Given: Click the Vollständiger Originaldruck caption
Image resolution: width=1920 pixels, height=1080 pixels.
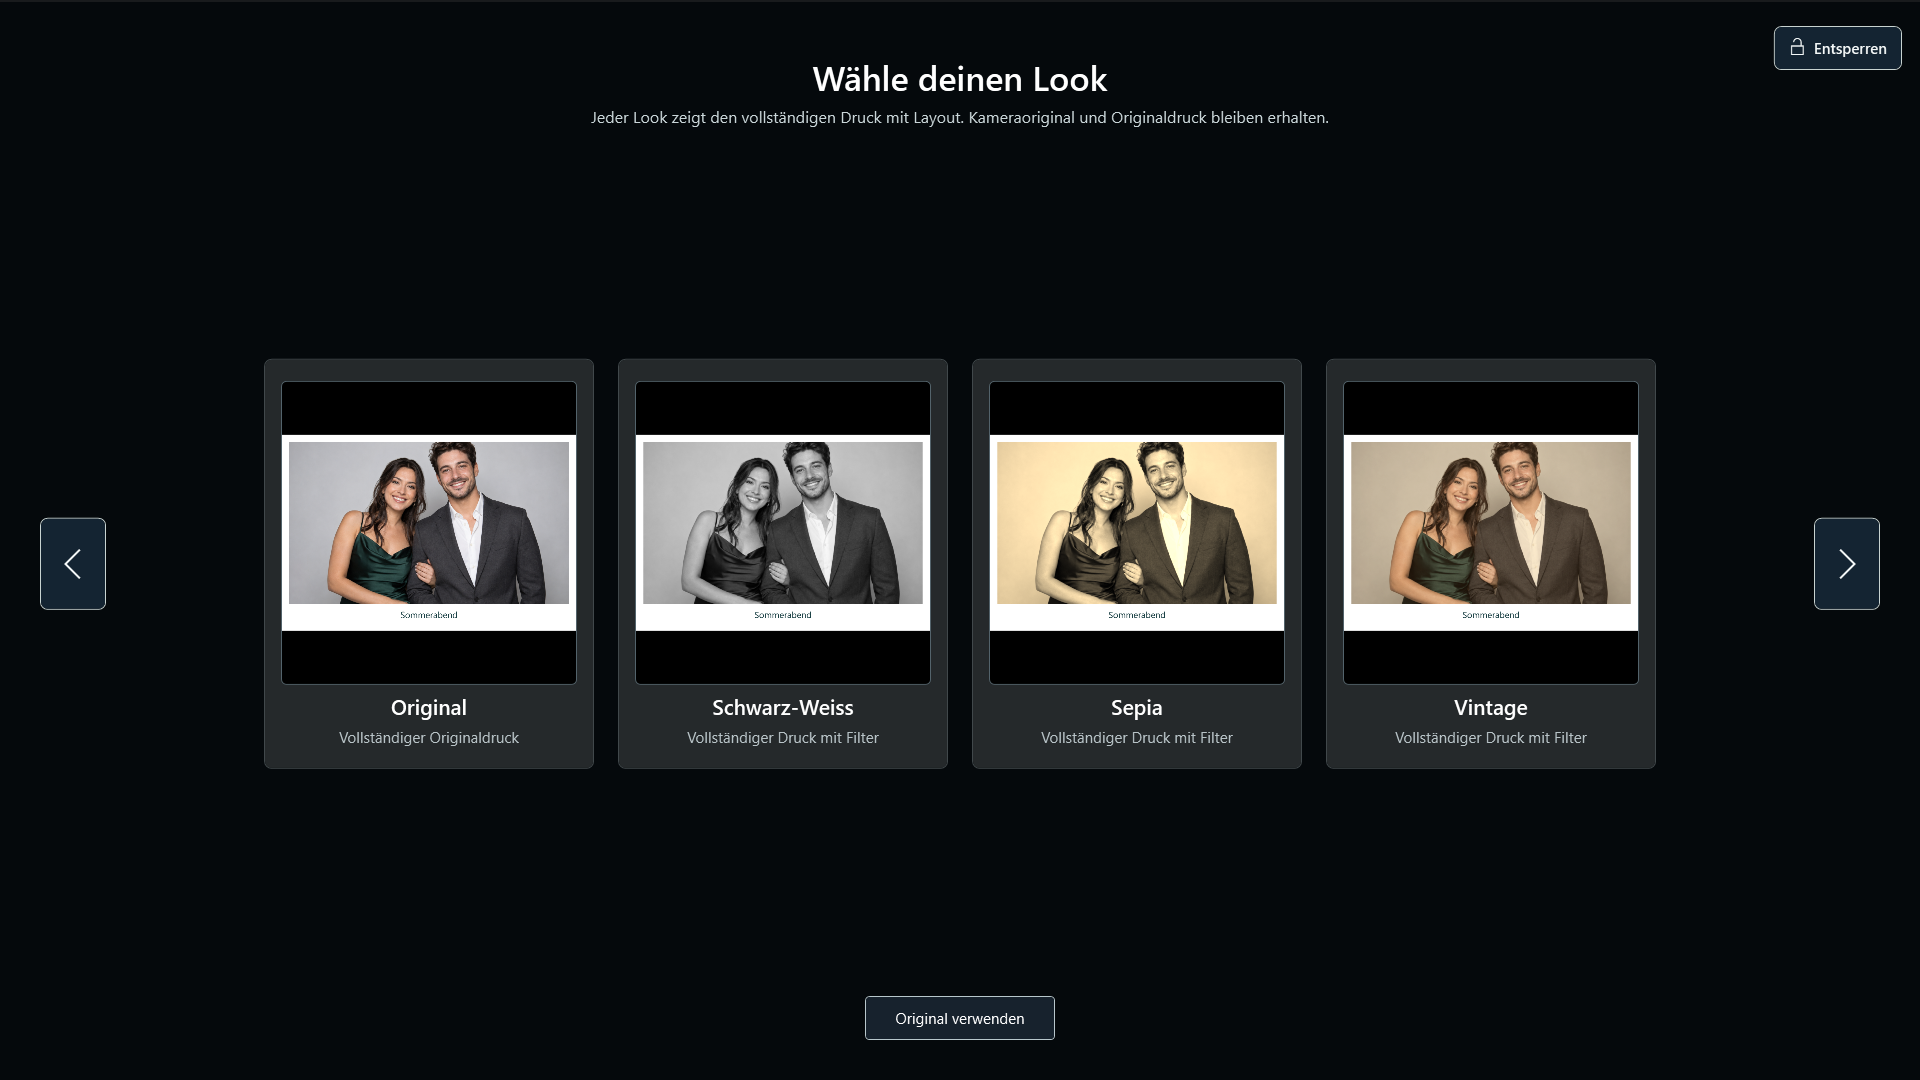Looking at the screenshot, I should pyautogui.click(x=429, y=738).
